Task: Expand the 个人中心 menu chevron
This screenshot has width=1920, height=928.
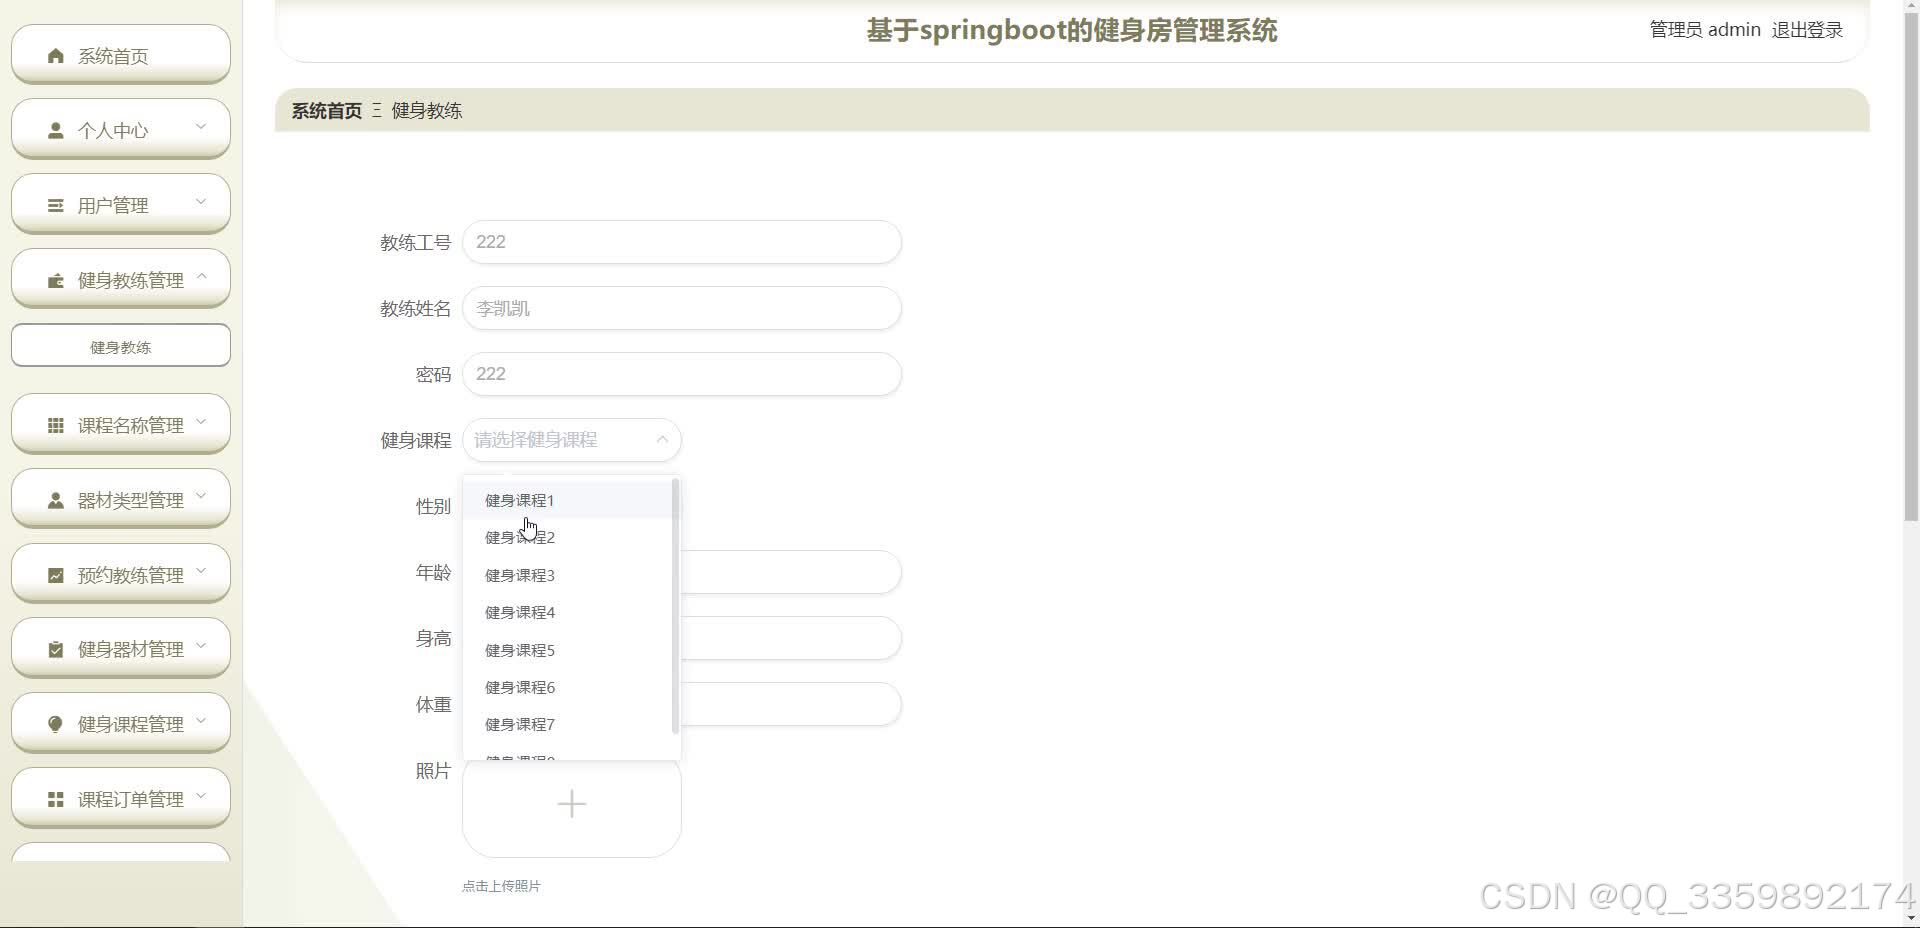Action: (201, 126)
